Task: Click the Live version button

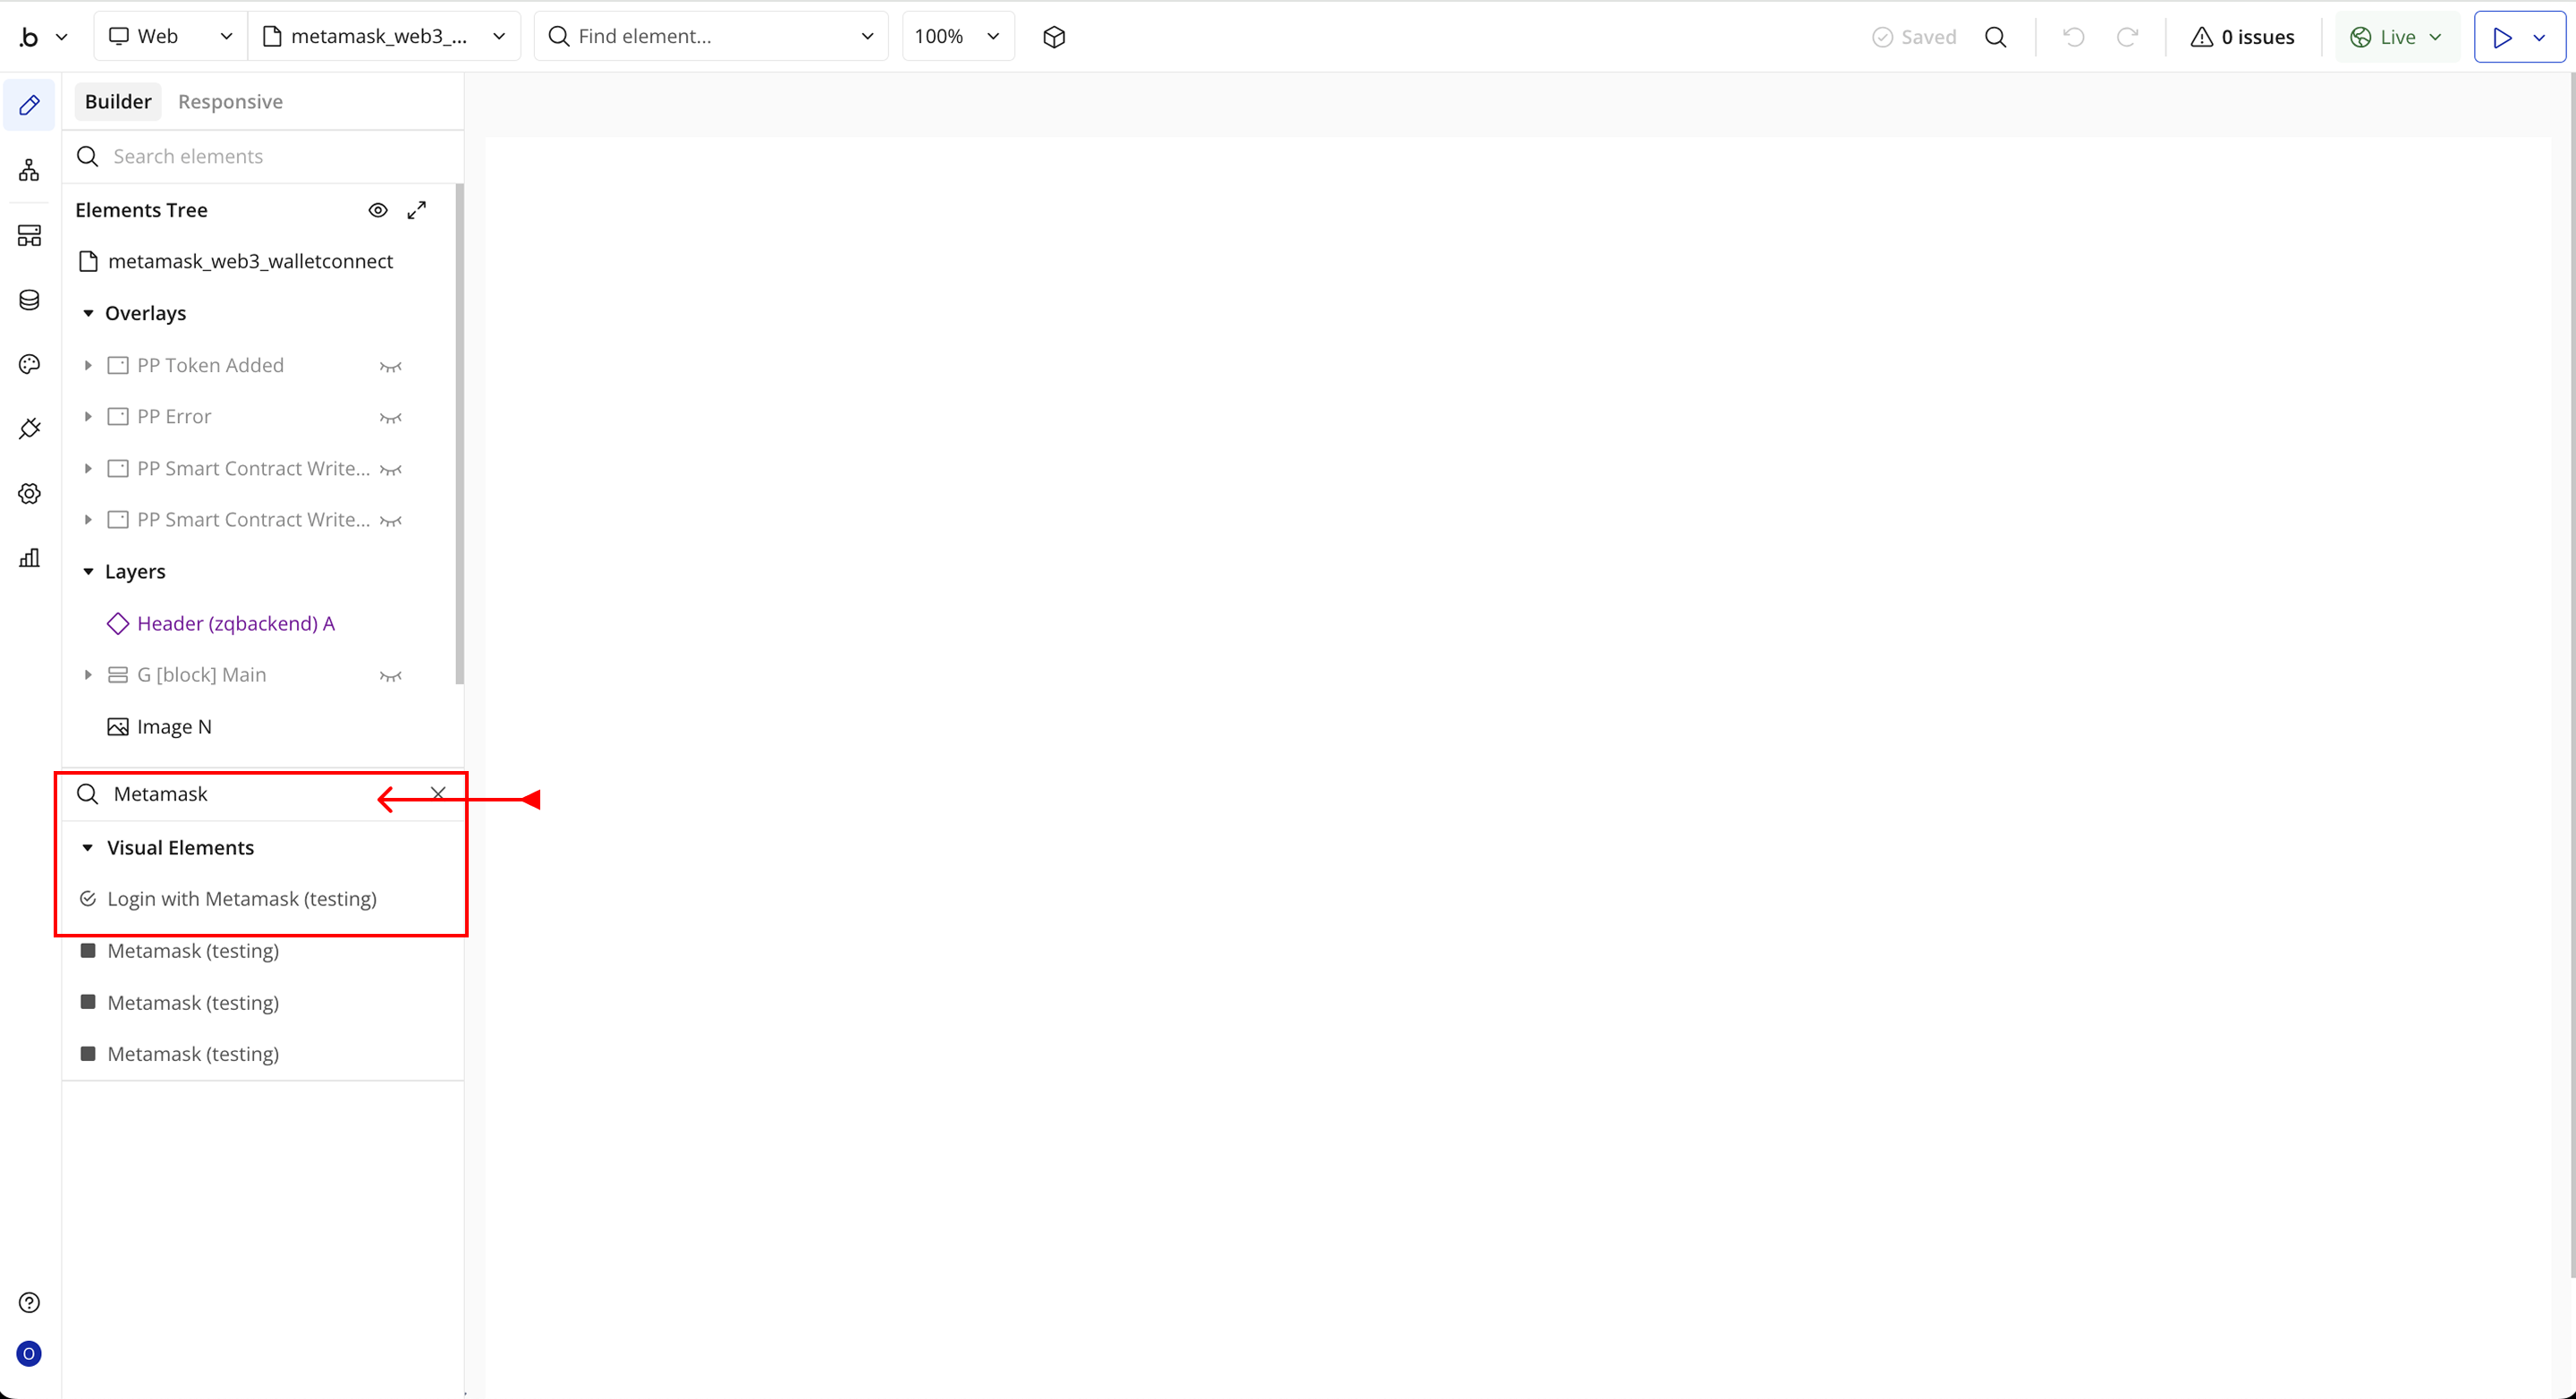Action: tap(2396, 37)
